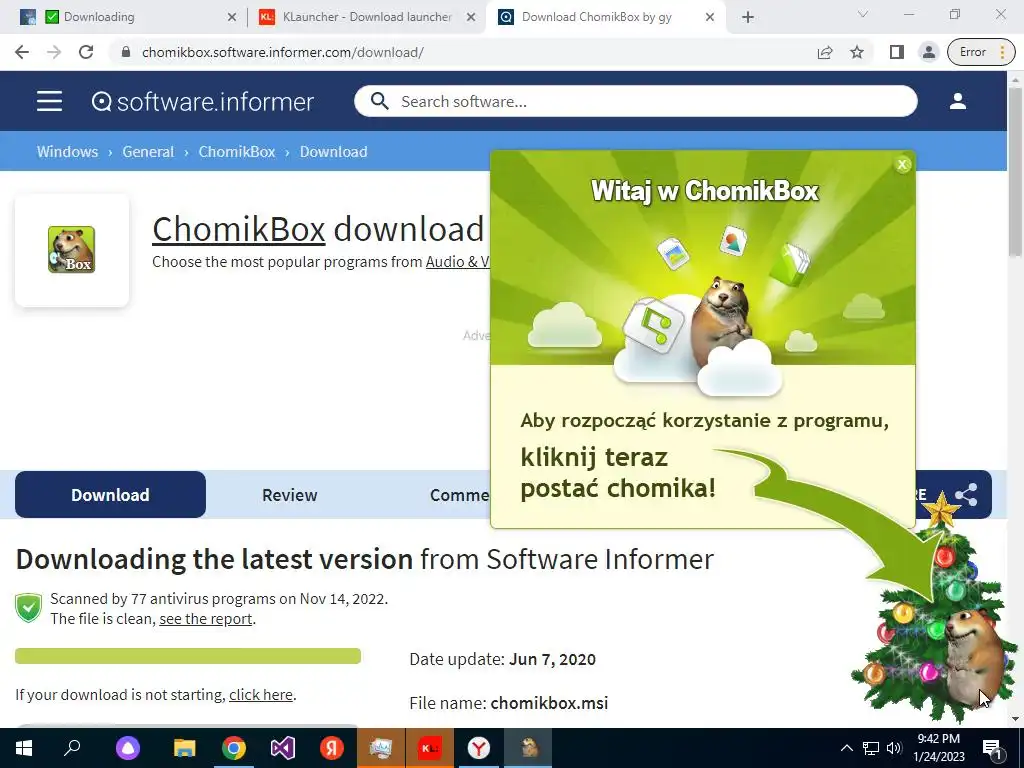Image resolution: width=1024 pixels, height=768 pixels.
Task: Open the KLauncher taskbar icon
Action: (x=430, y=748)
